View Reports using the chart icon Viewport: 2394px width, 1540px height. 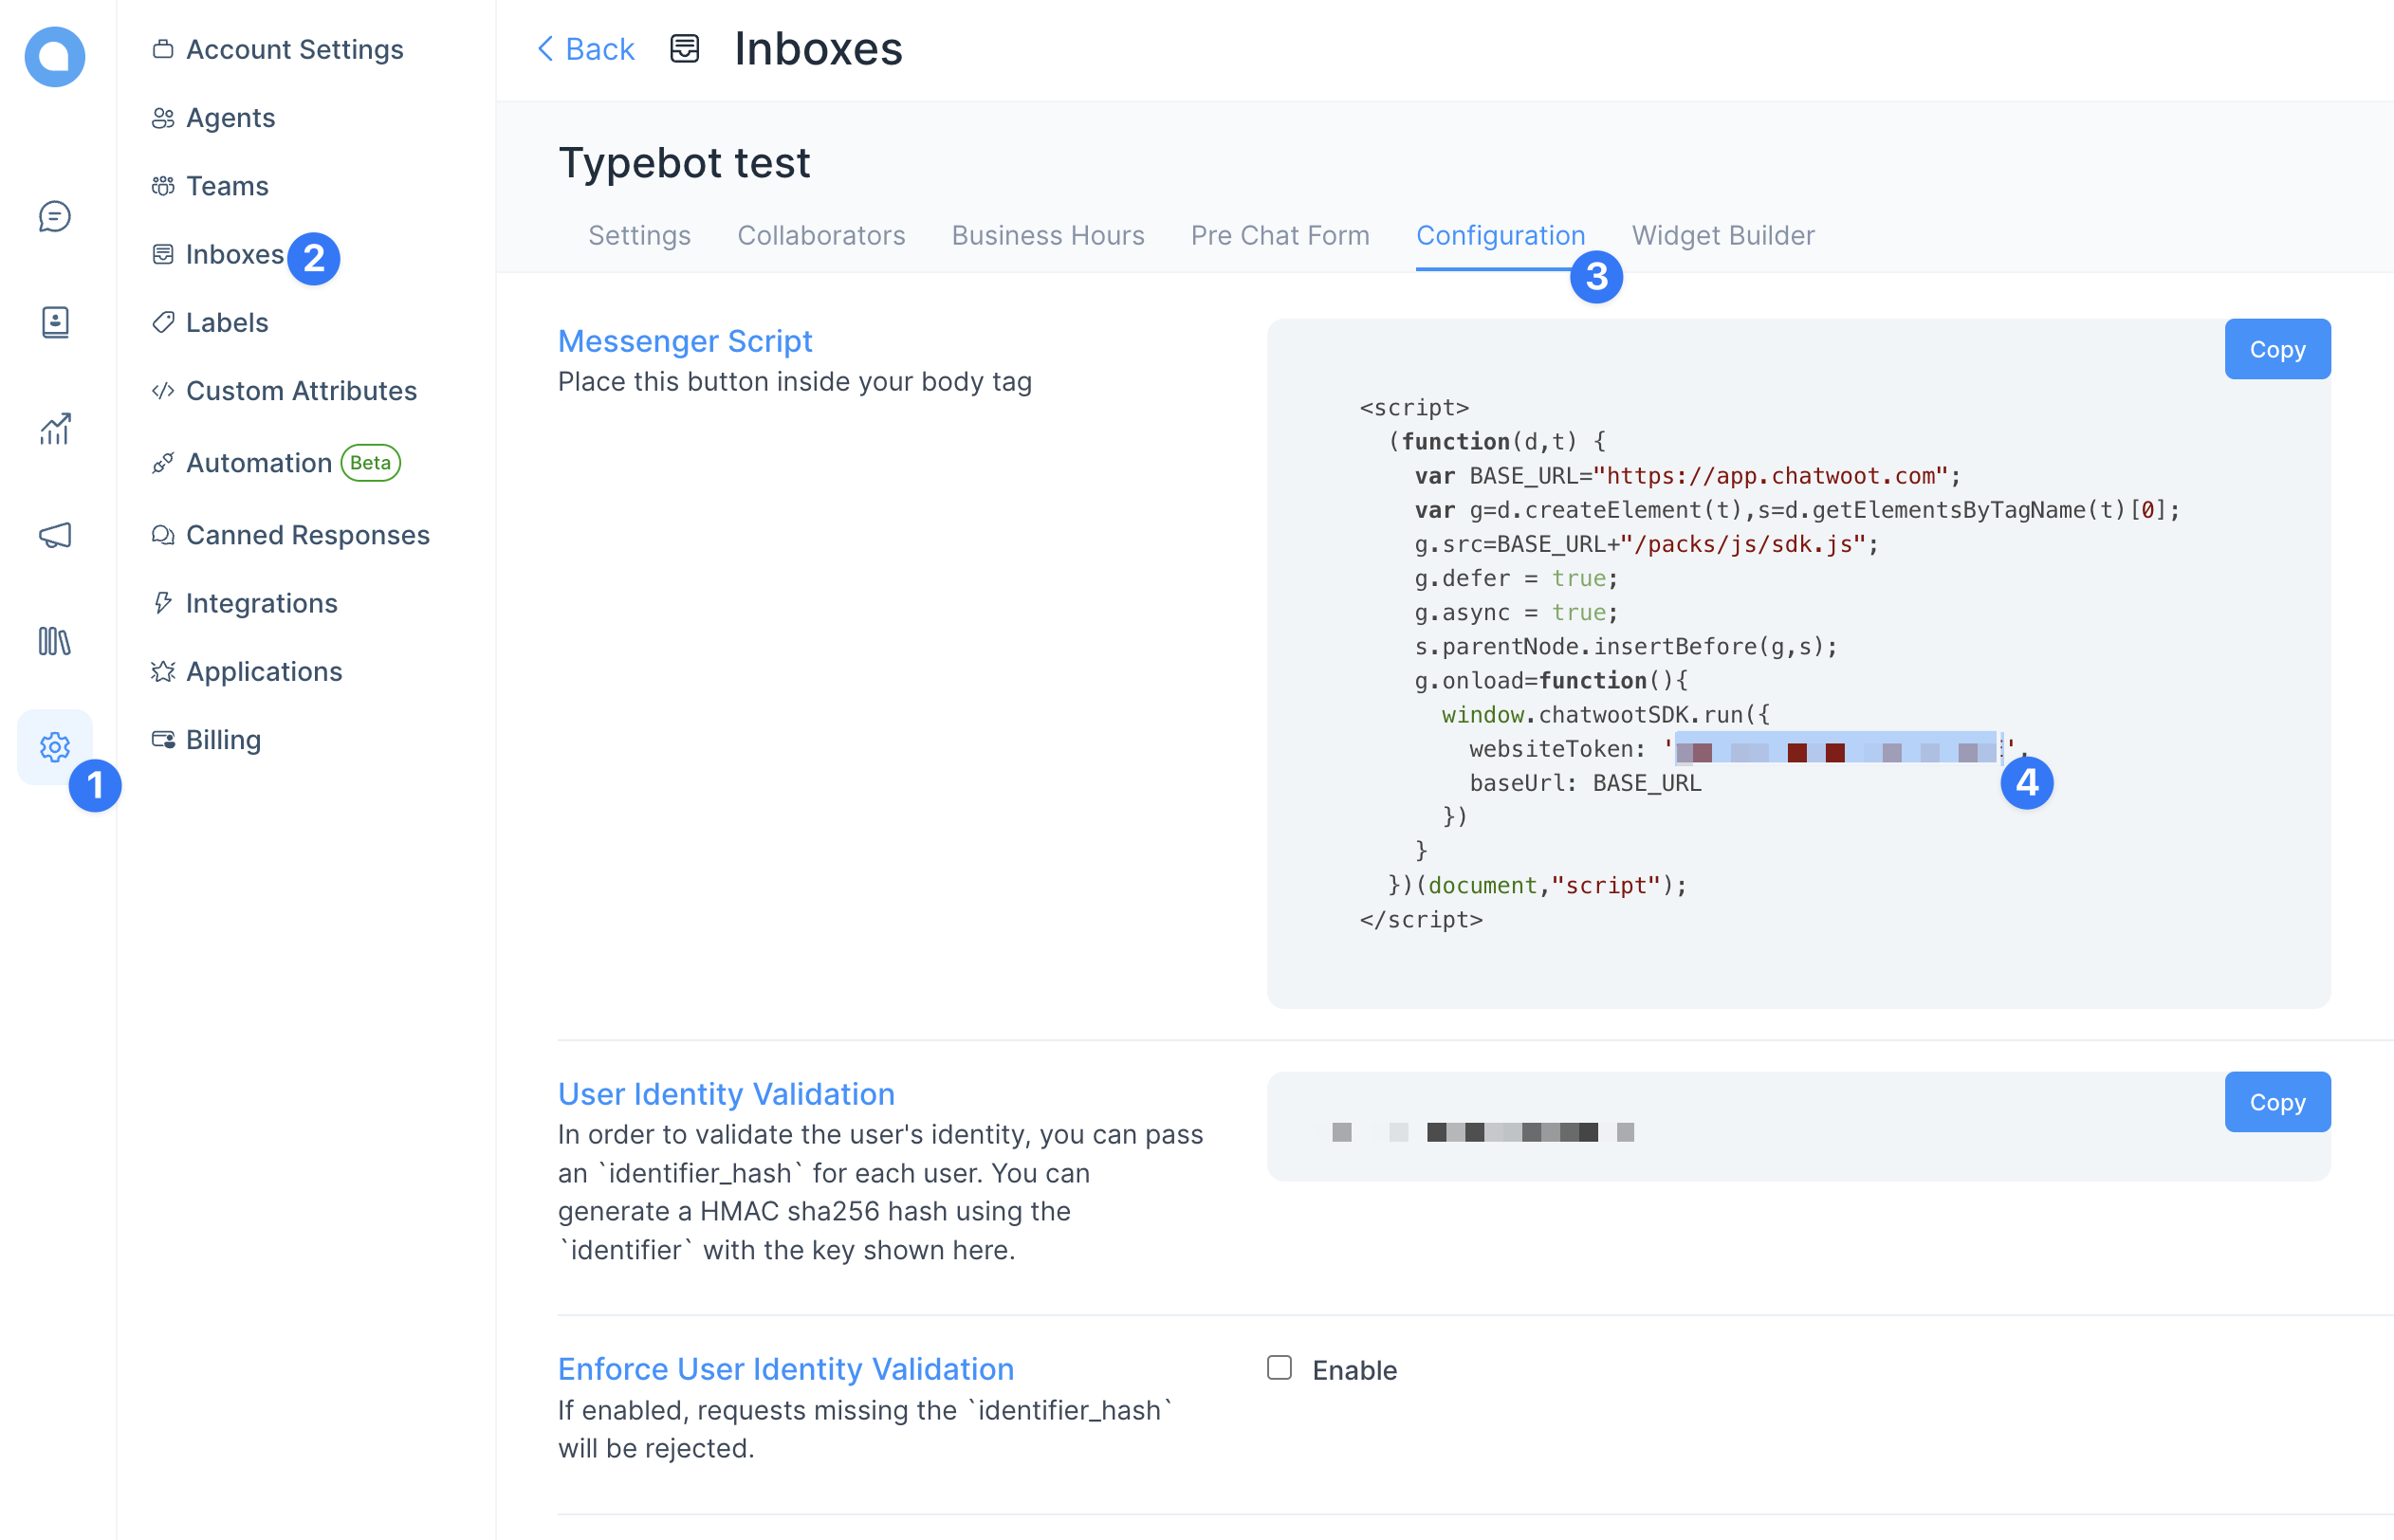pos(54,429)
